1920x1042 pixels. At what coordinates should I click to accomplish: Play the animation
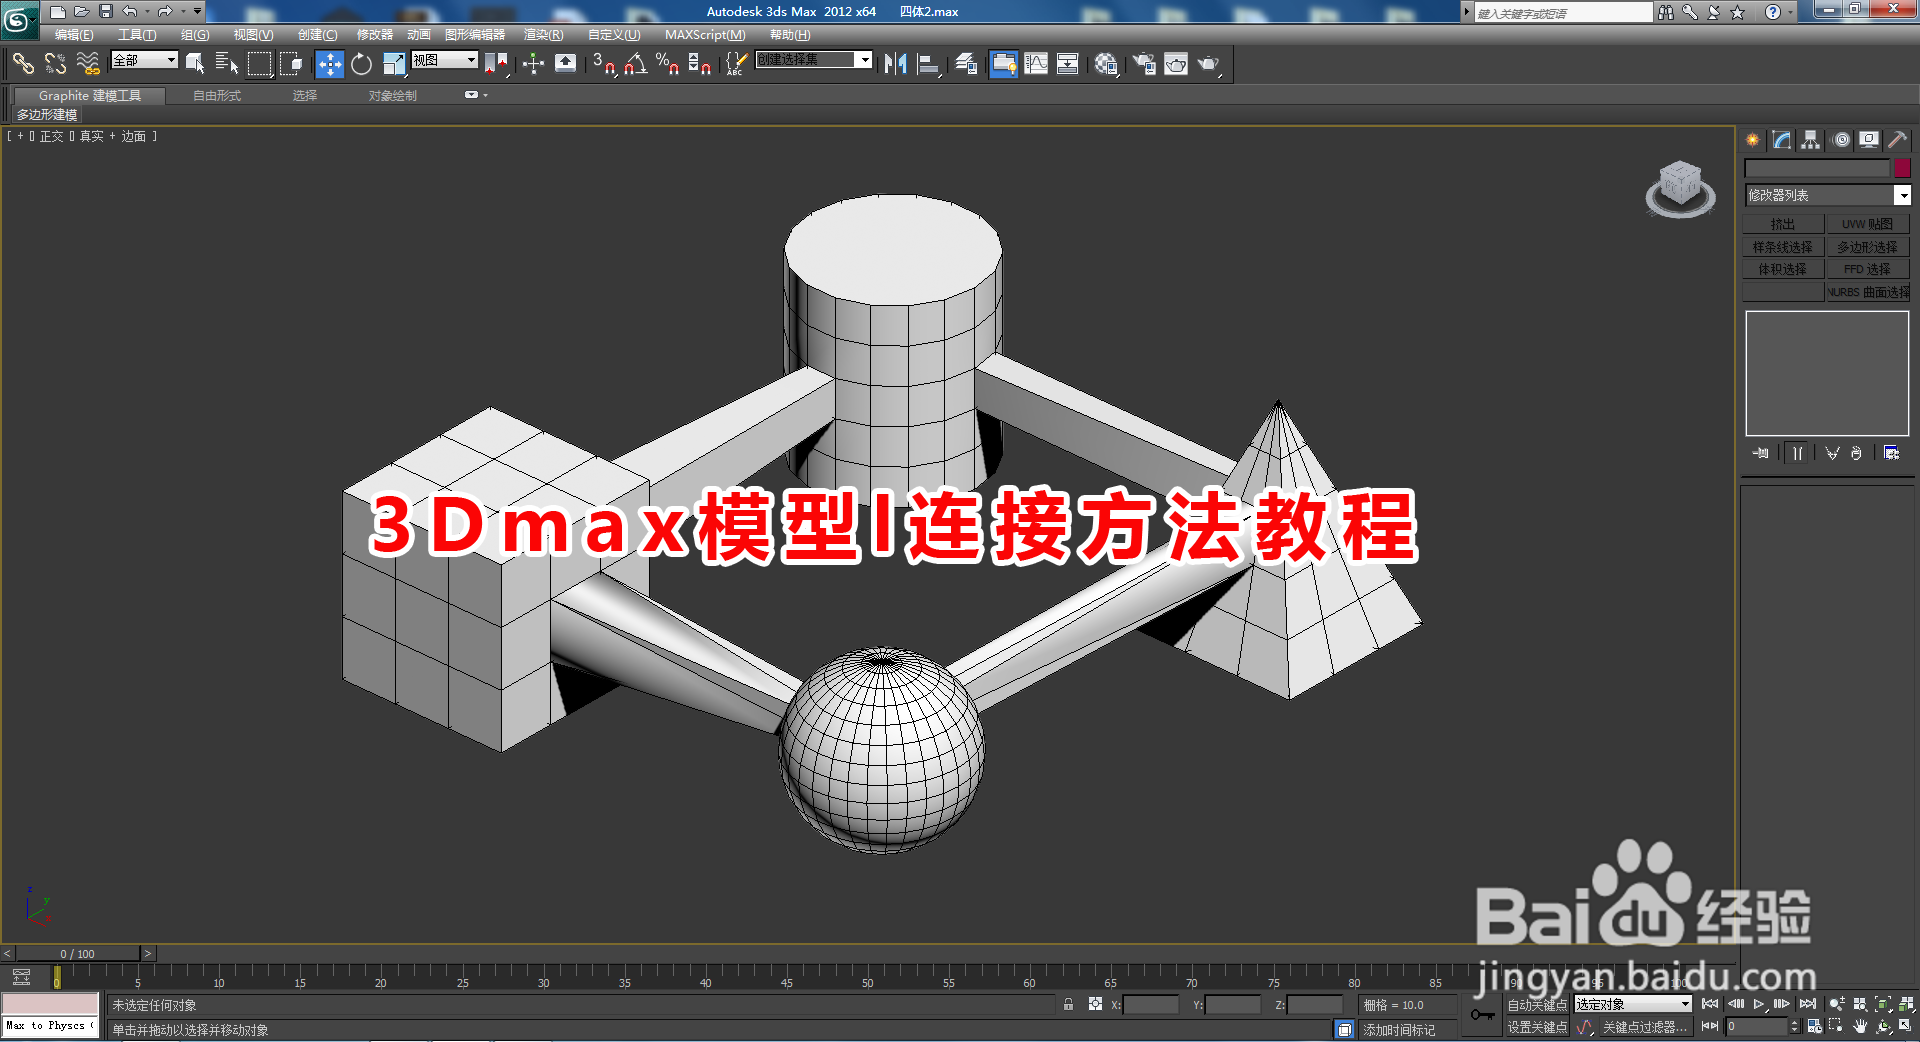1759,1004
